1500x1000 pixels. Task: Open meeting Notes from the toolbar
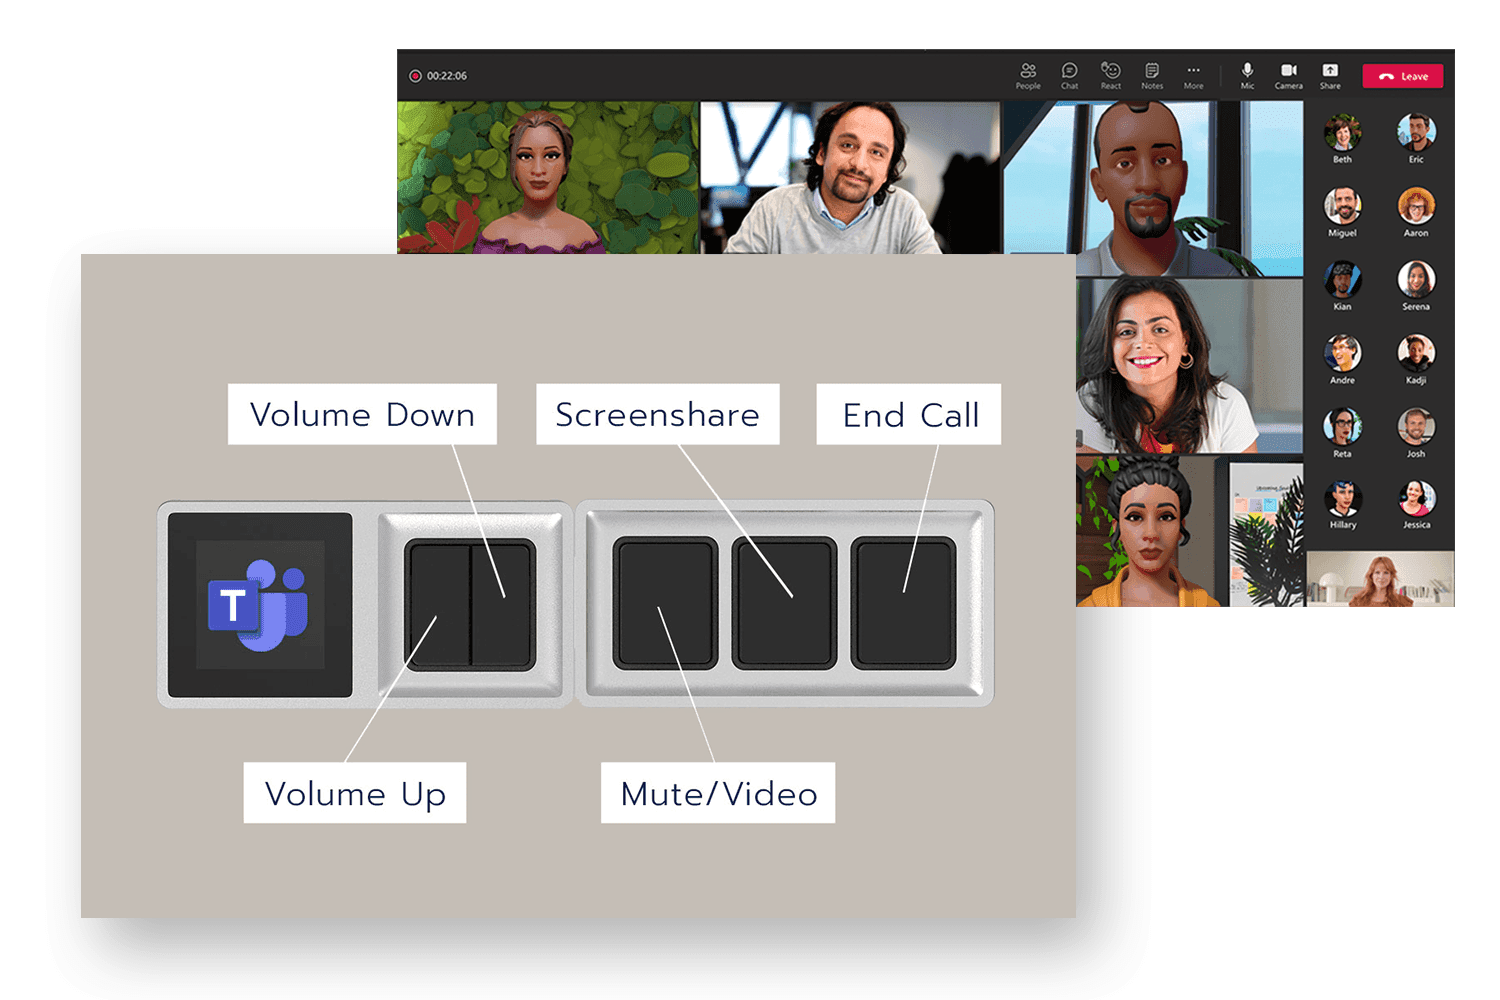[x=1152, y=76]
